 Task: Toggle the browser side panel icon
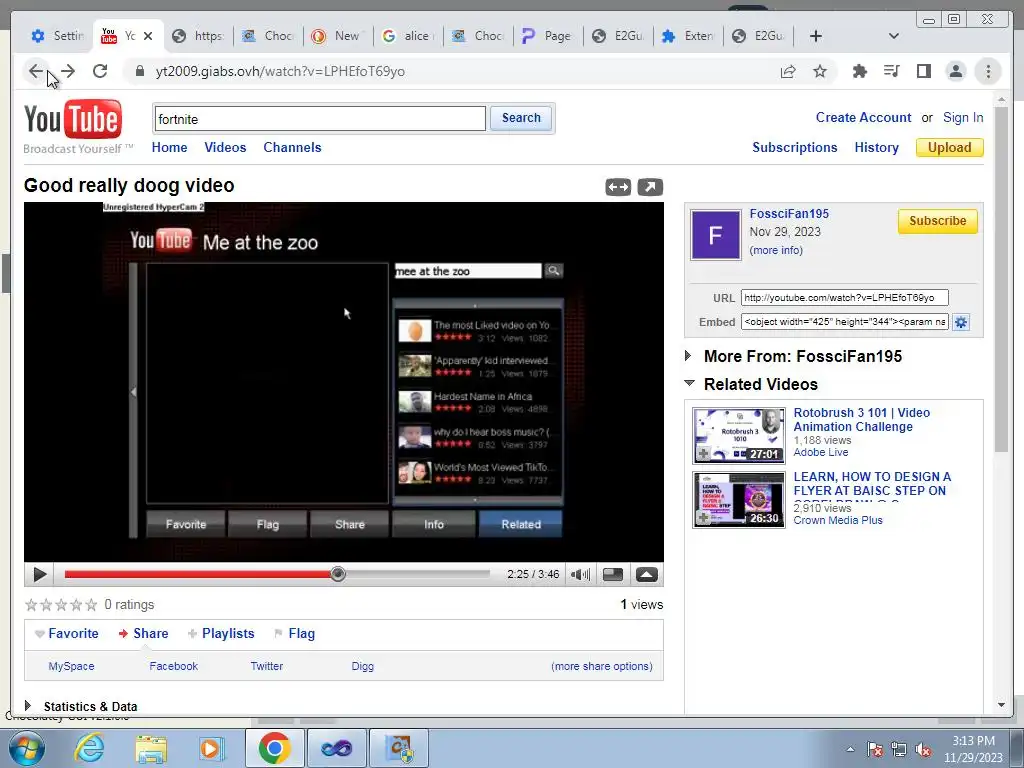click(923, 71)
